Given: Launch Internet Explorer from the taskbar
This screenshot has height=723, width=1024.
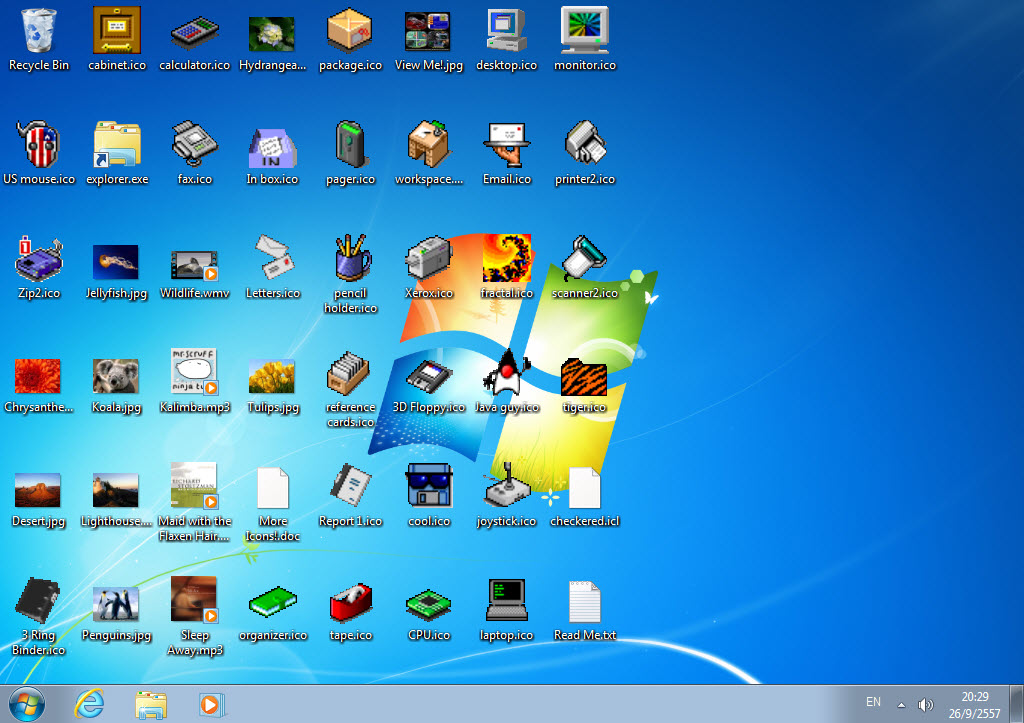Looking at the screenshot, I should coord(90,704).
